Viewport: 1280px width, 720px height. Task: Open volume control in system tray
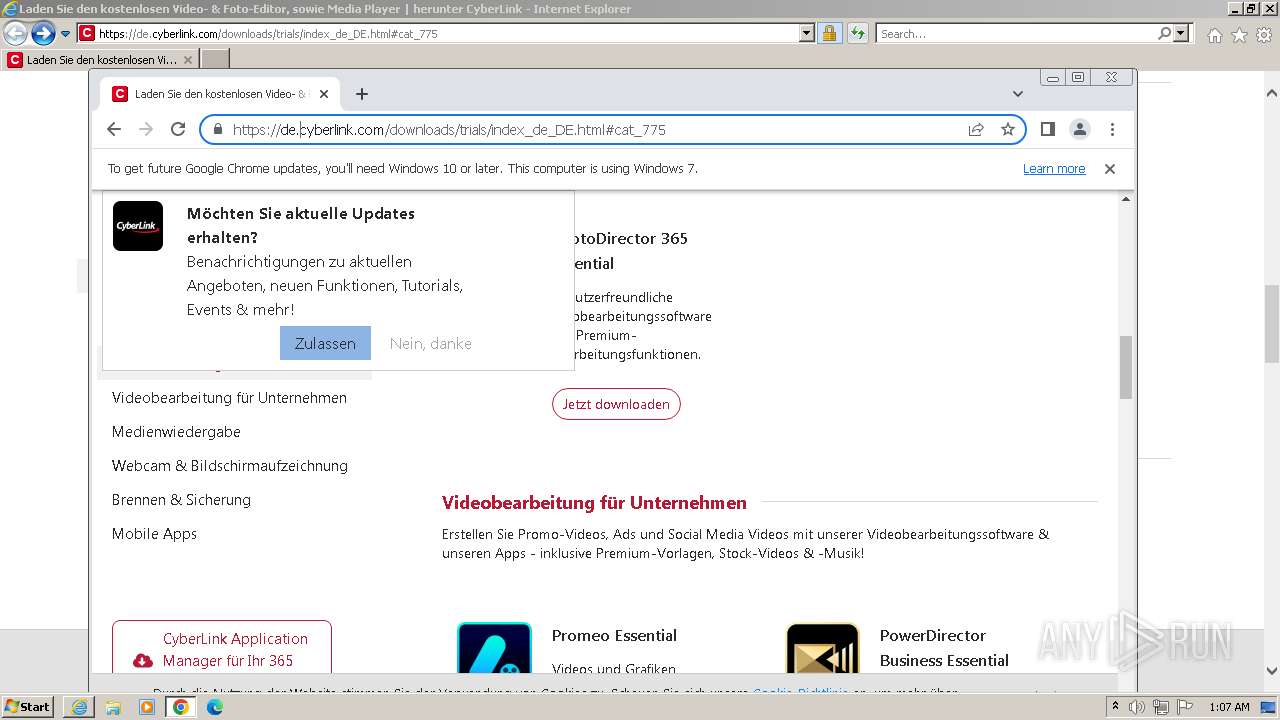click(x=1137, y=707)
